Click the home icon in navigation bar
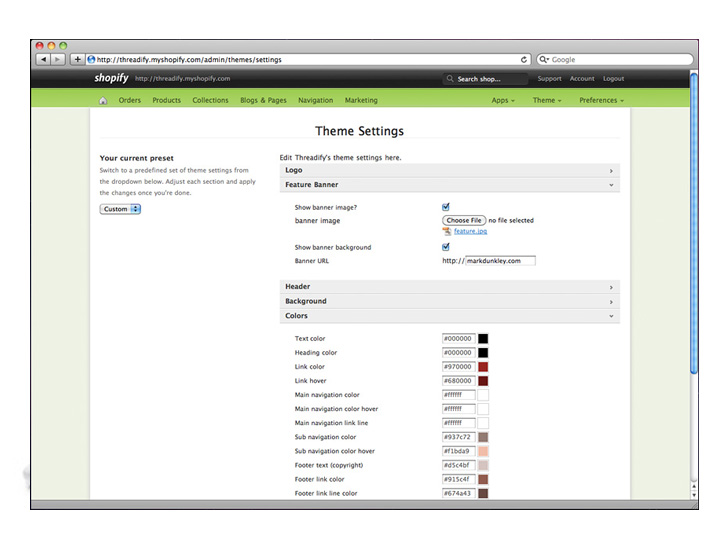This screenshot has height=560, width=728. (104, 100)
